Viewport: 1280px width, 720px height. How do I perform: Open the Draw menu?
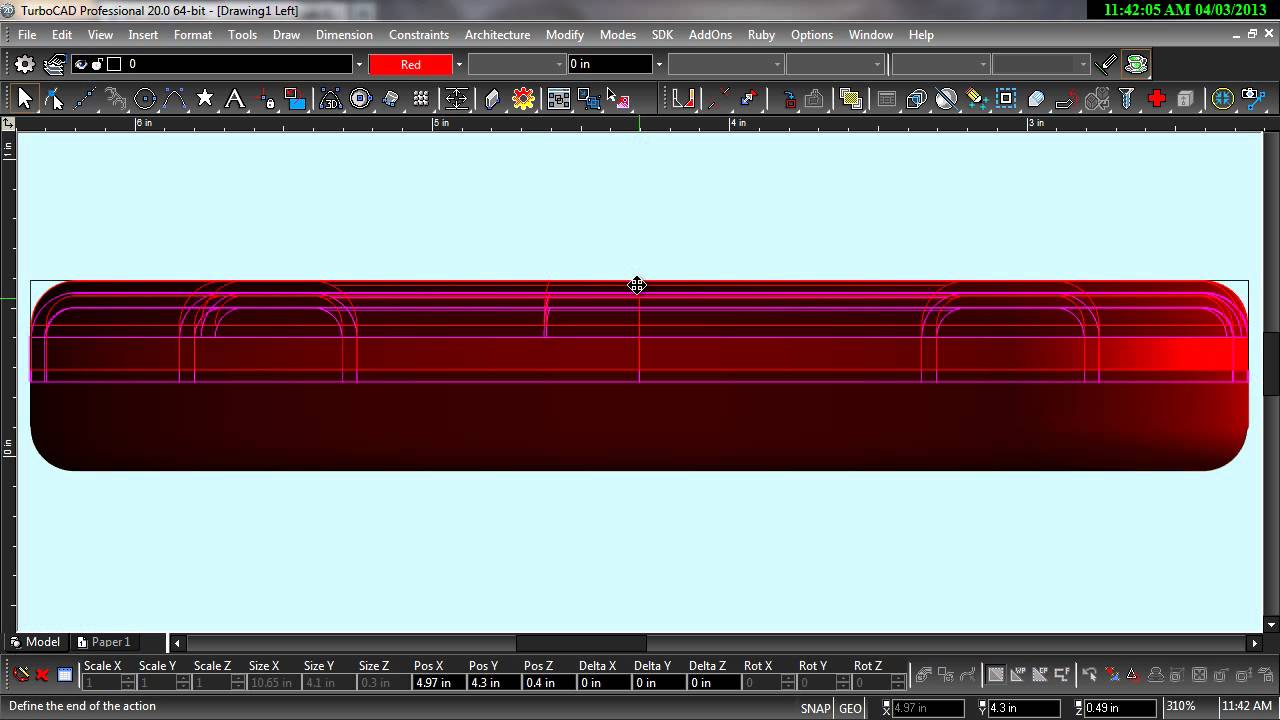(286, 34)
